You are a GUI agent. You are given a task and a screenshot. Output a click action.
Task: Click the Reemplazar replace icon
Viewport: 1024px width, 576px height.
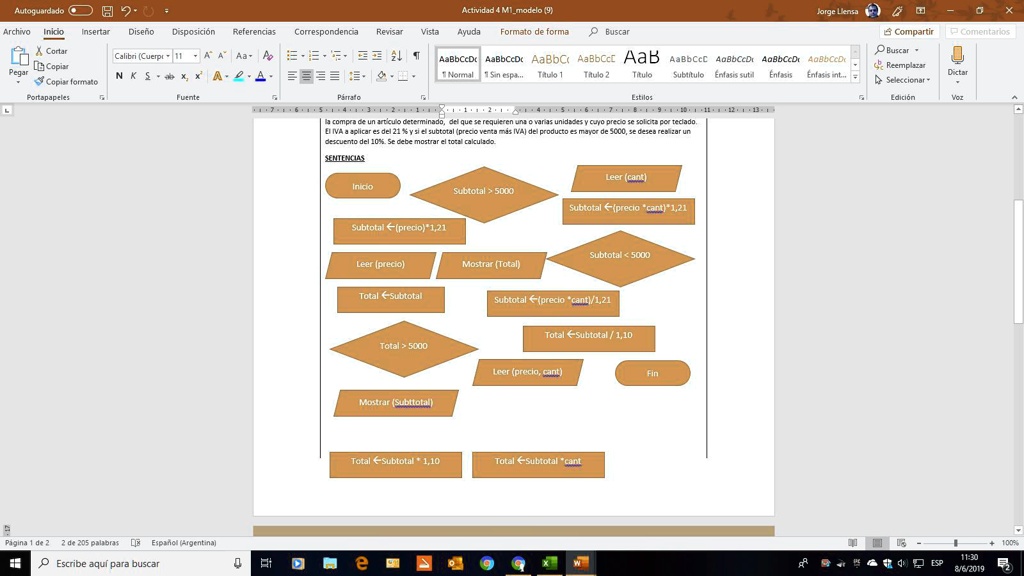point(878,64)
